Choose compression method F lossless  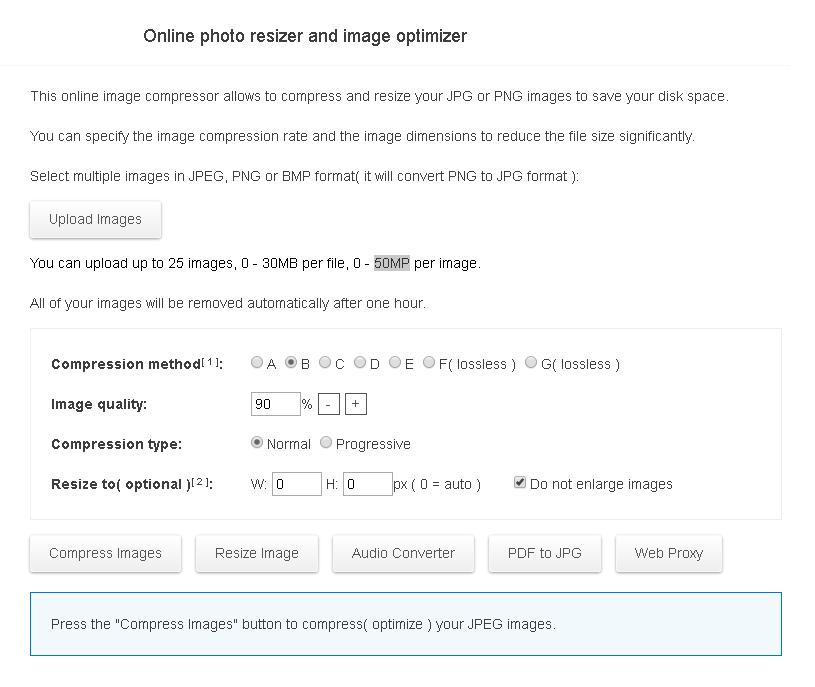[x=427, y=363]
